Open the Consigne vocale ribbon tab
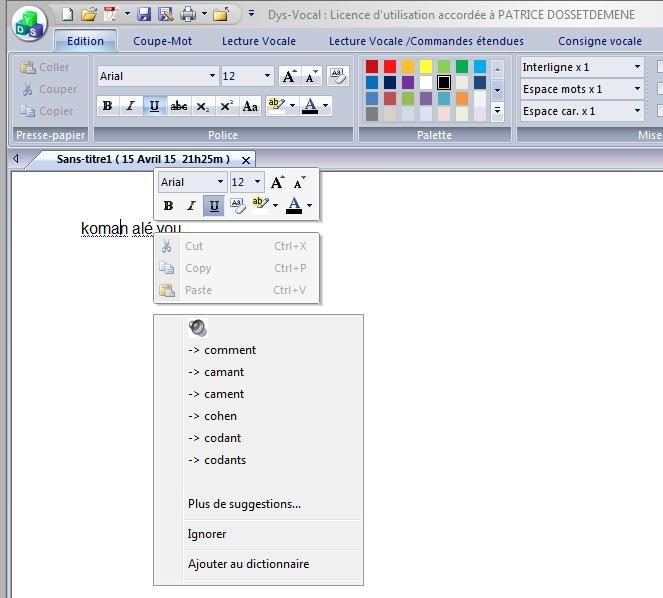The height and width of the screenshot is (598, 663). 600,41
